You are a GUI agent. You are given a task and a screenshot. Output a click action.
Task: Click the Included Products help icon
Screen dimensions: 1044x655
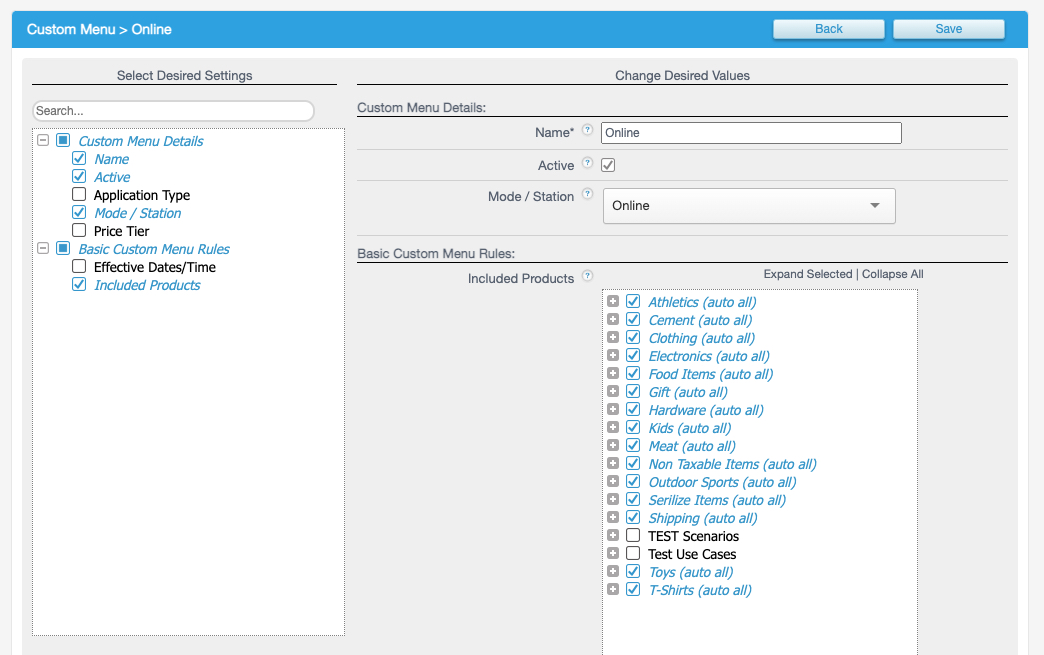pos(587,276)
